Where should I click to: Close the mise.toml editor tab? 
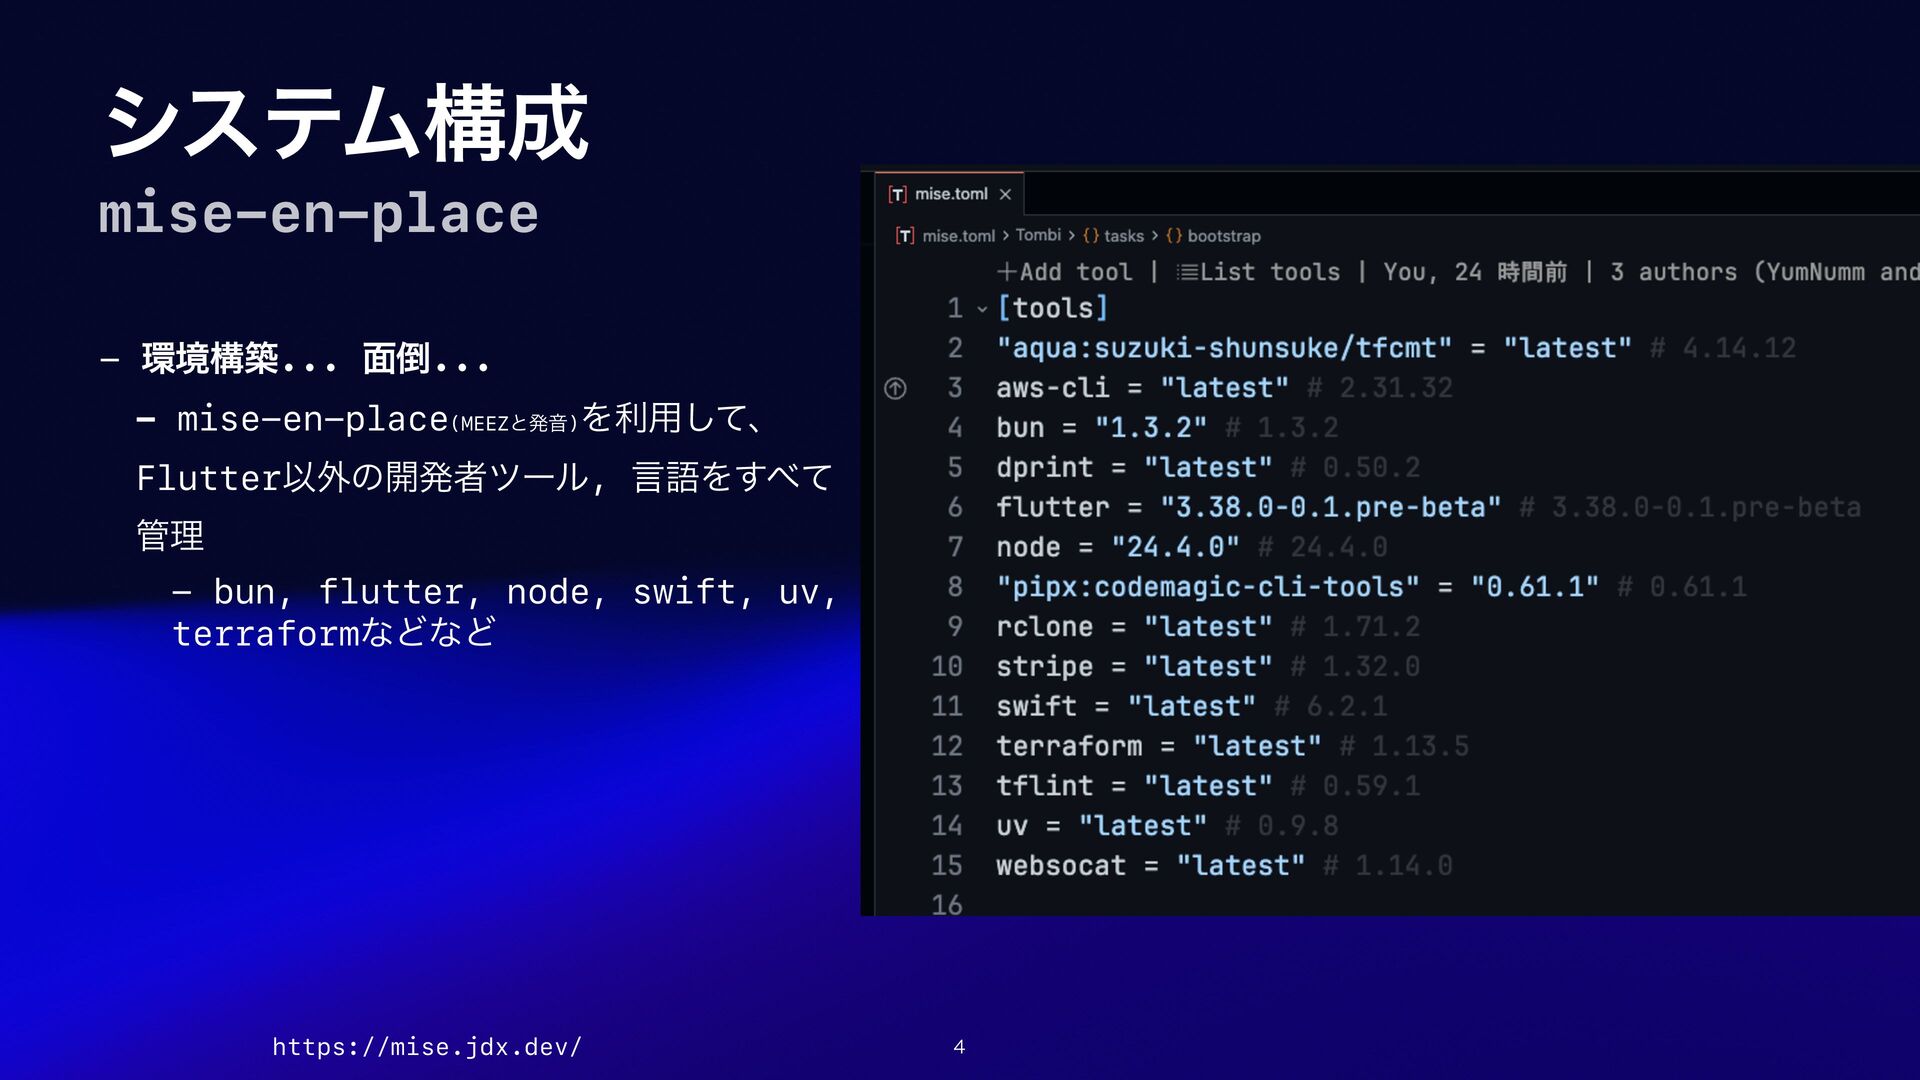[x=1005, y=194]
